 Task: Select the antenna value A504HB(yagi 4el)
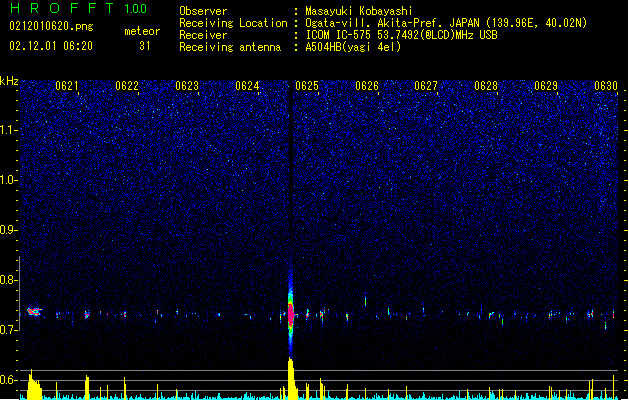click(353, 47)
